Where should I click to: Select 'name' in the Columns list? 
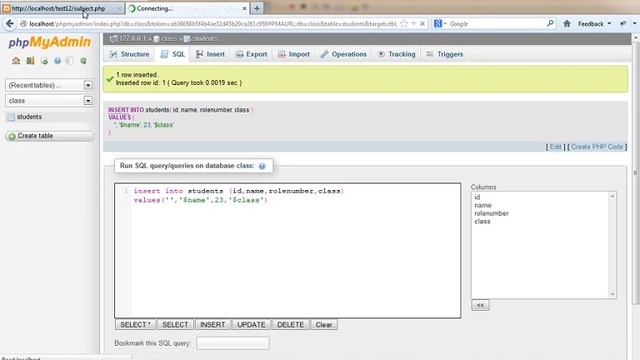483,205
